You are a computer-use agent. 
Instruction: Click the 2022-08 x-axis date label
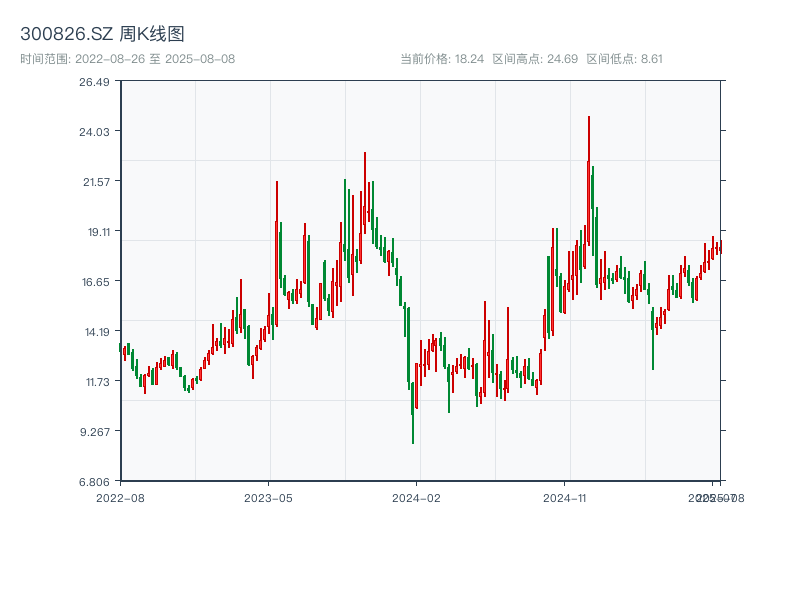click(x=120, y=497)
